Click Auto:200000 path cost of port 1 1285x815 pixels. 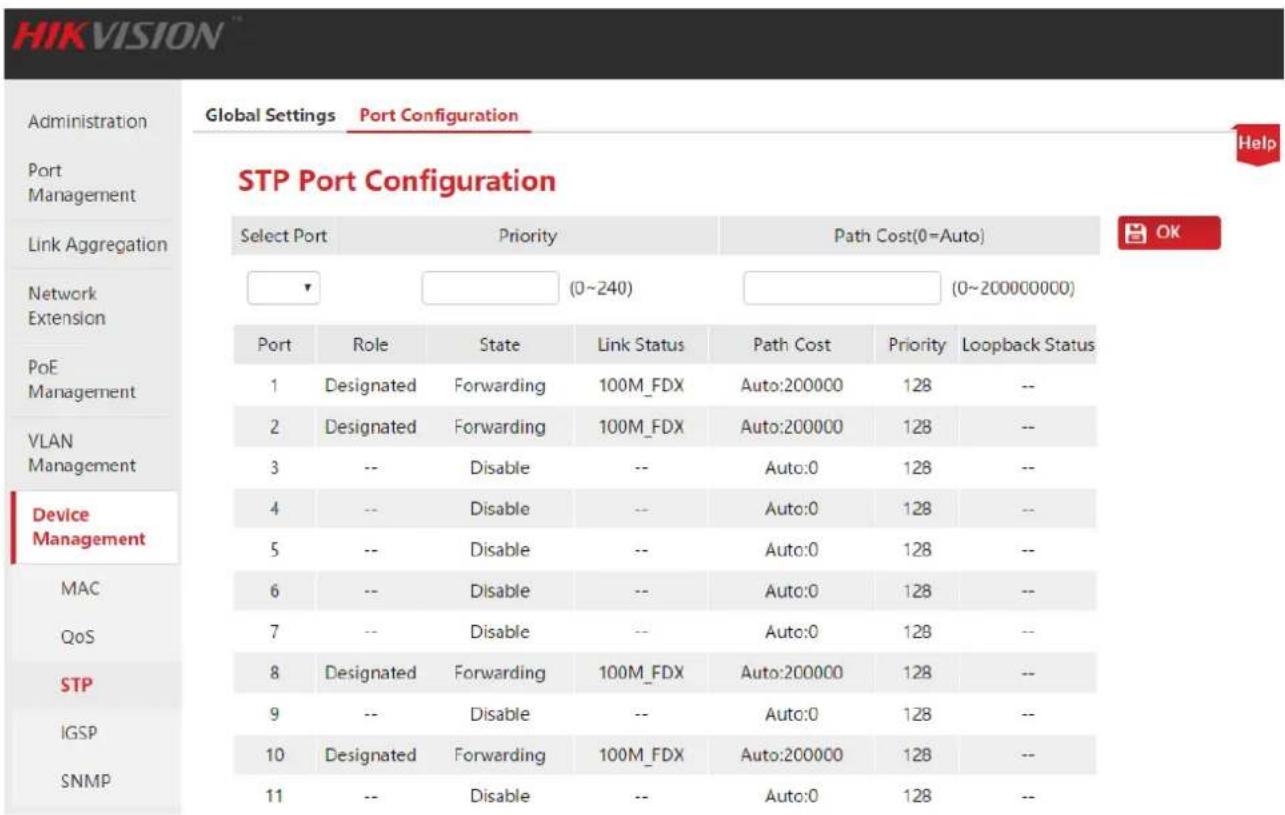791,386
